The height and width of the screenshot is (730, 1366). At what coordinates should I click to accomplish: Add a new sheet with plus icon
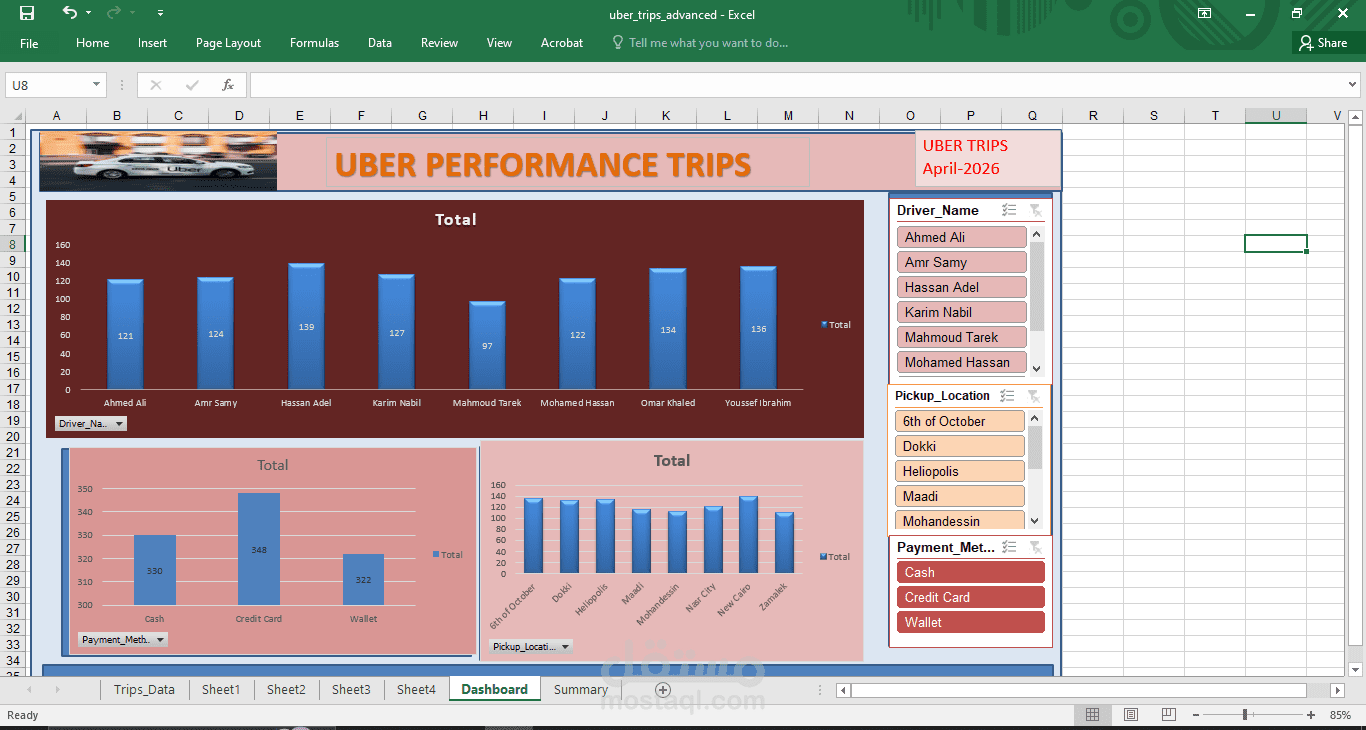662,690
